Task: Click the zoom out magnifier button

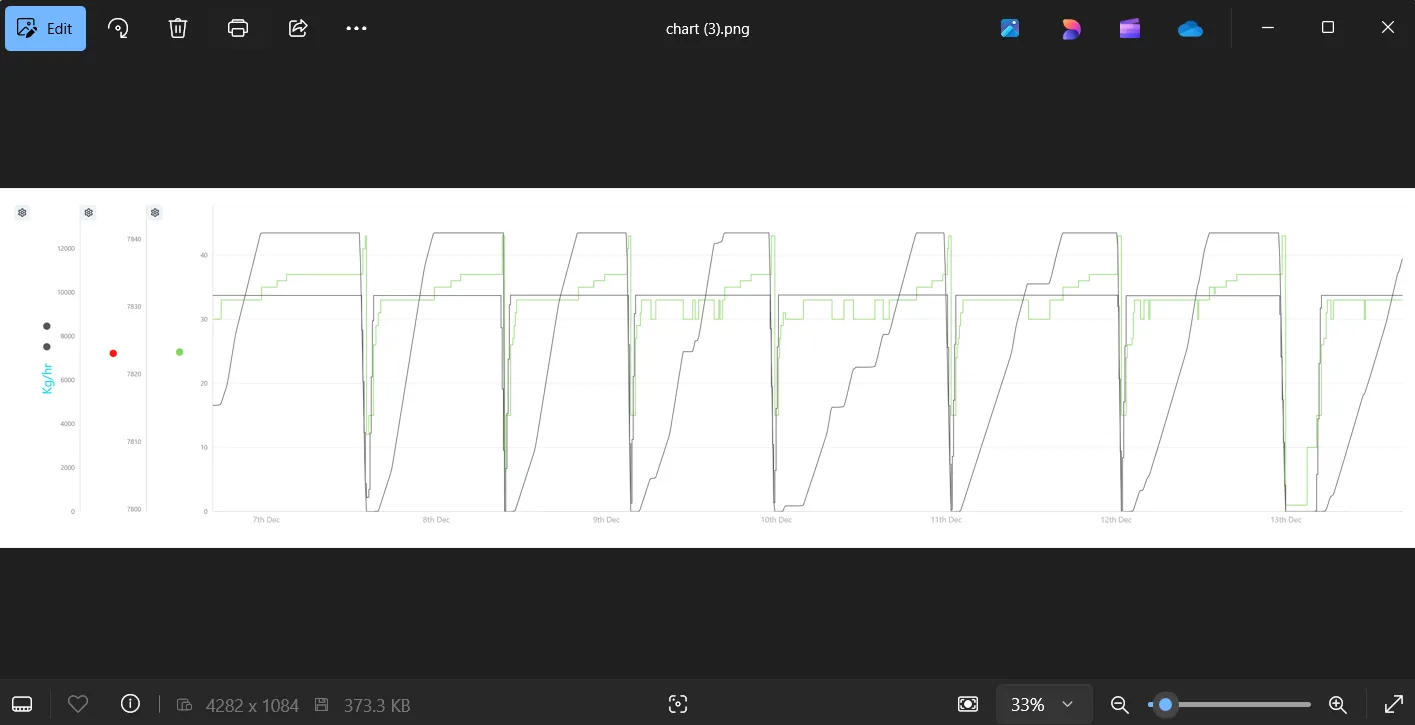Action: point(1120,704)
